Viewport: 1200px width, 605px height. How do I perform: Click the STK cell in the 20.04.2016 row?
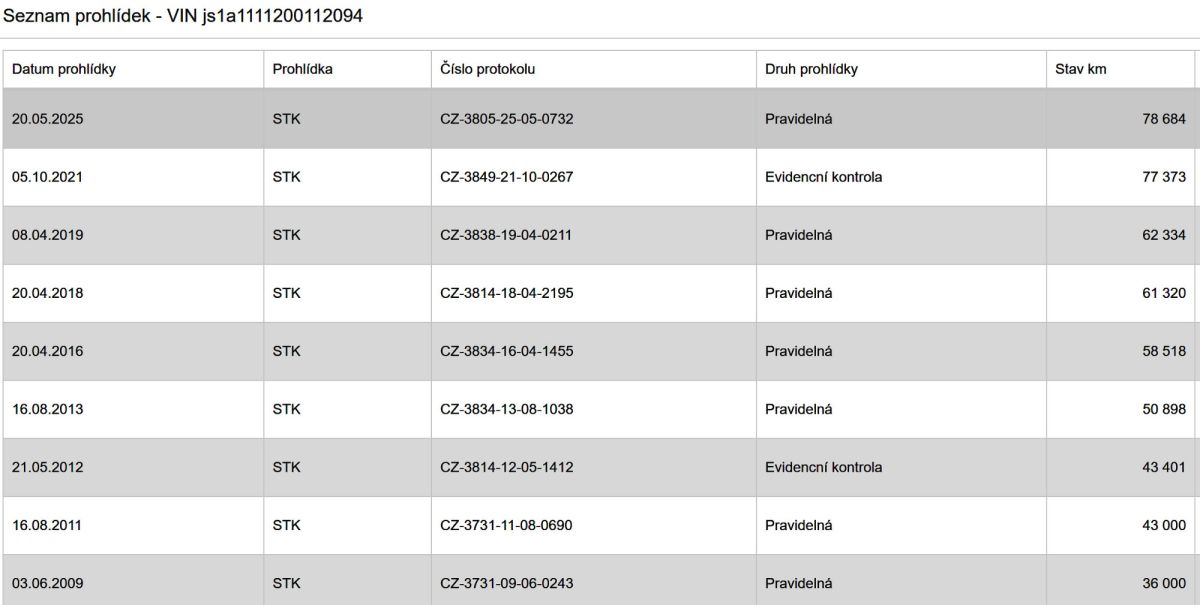pyautogui.click(x=286, y=351)
